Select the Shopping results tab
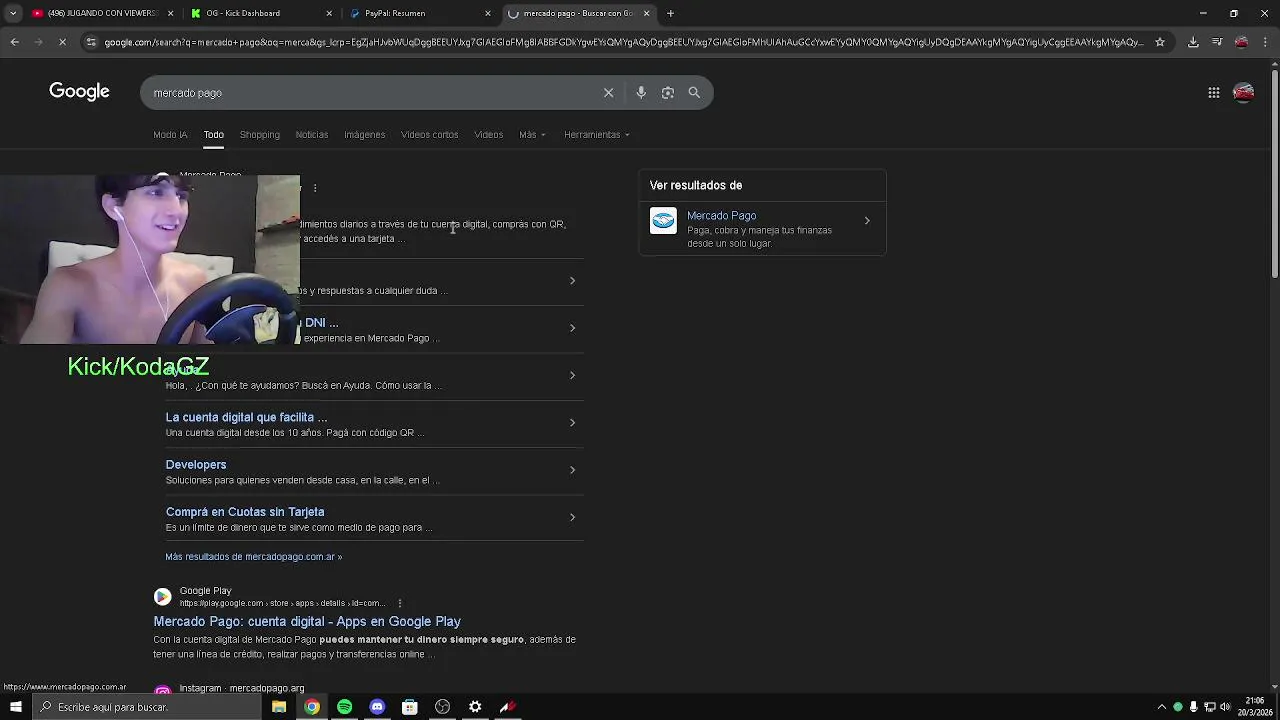The width and height of the screenshot is (1280, 720). tap(259, 134)
